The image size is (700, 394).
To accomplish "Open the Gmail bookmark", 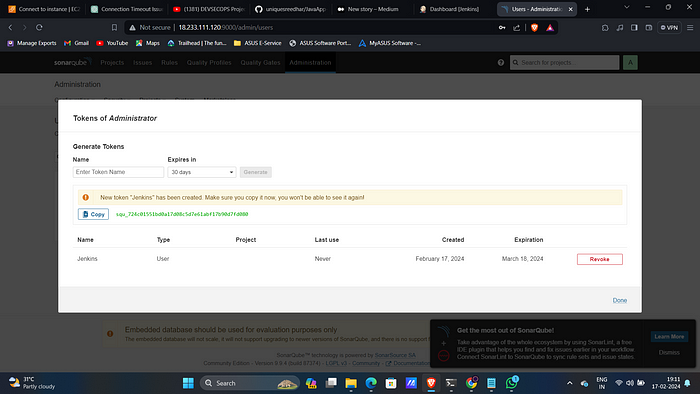I will point(76,43).
